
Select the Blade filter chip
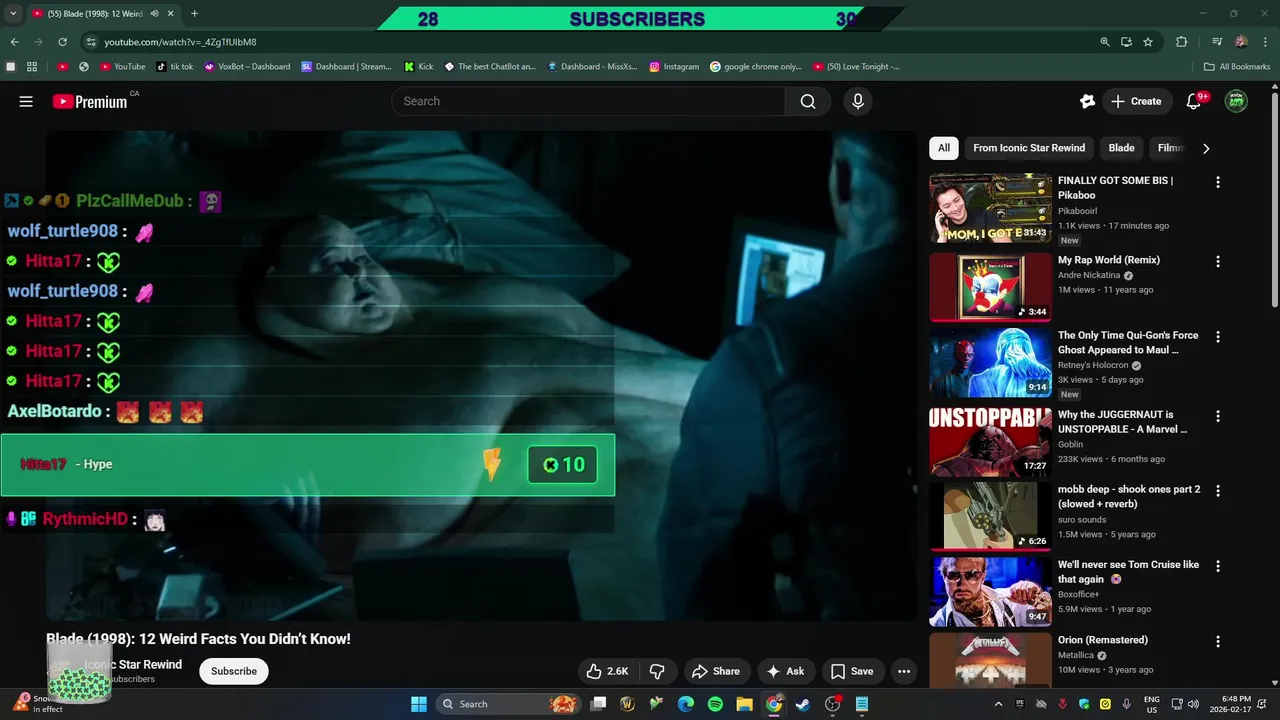coord(1121,148)
